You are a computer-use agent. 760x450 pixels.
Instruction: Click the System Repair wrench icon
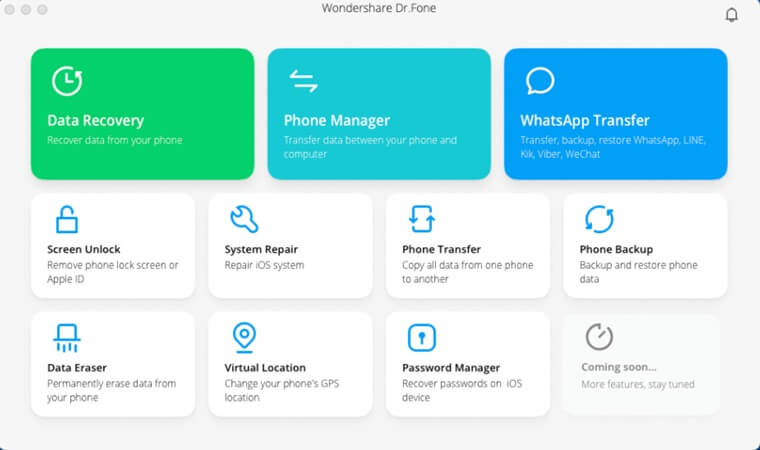244,219
